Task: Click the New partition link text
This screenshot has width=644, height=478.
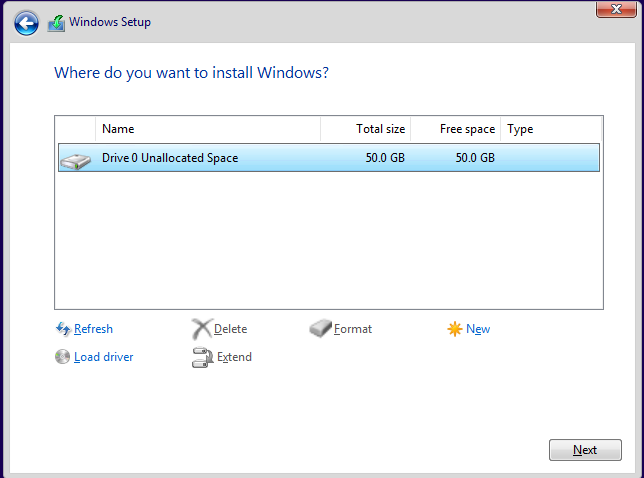Action: point(478,329)
